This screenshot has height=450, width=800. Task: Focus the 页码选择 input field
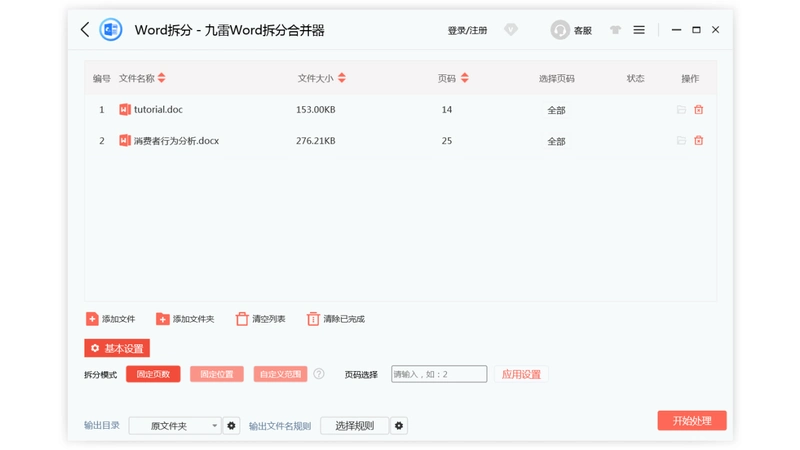point(439,374)
